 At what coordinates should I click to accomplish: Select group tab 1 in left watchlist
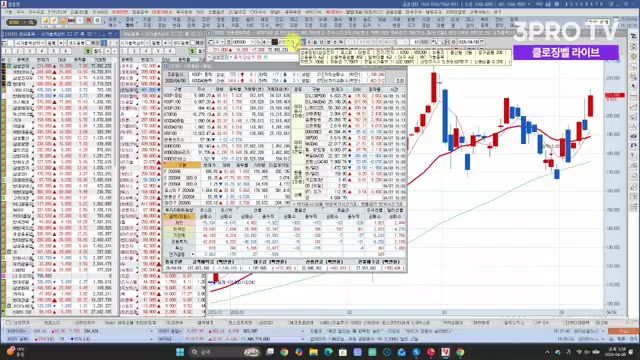click(6, 51)
